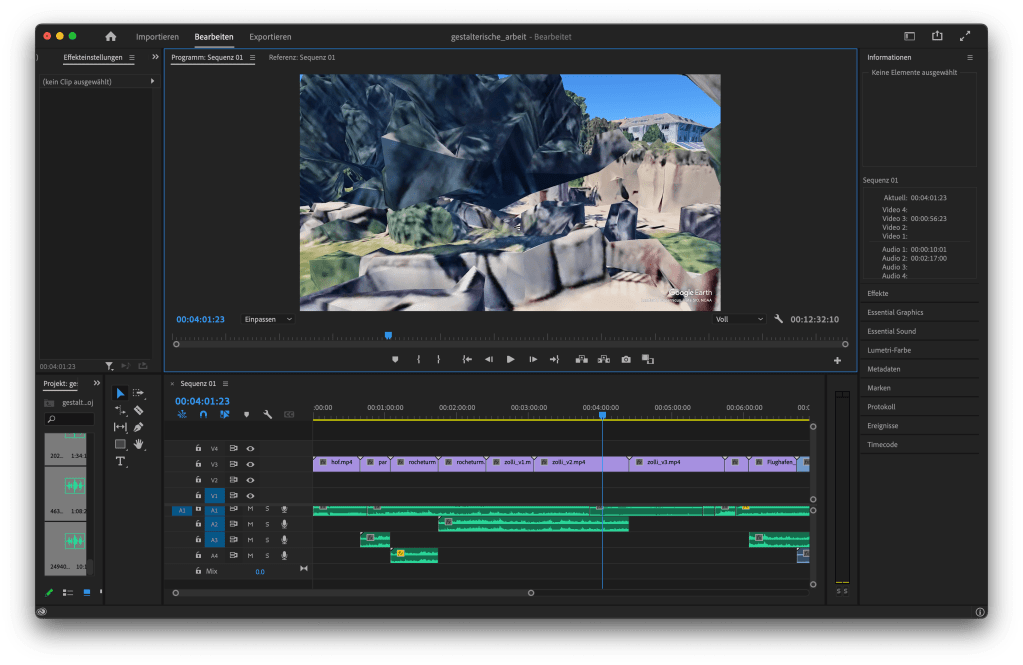Select the Hand tool
1023x665 pixels.
pyautogui.click(x=138, y=444)
